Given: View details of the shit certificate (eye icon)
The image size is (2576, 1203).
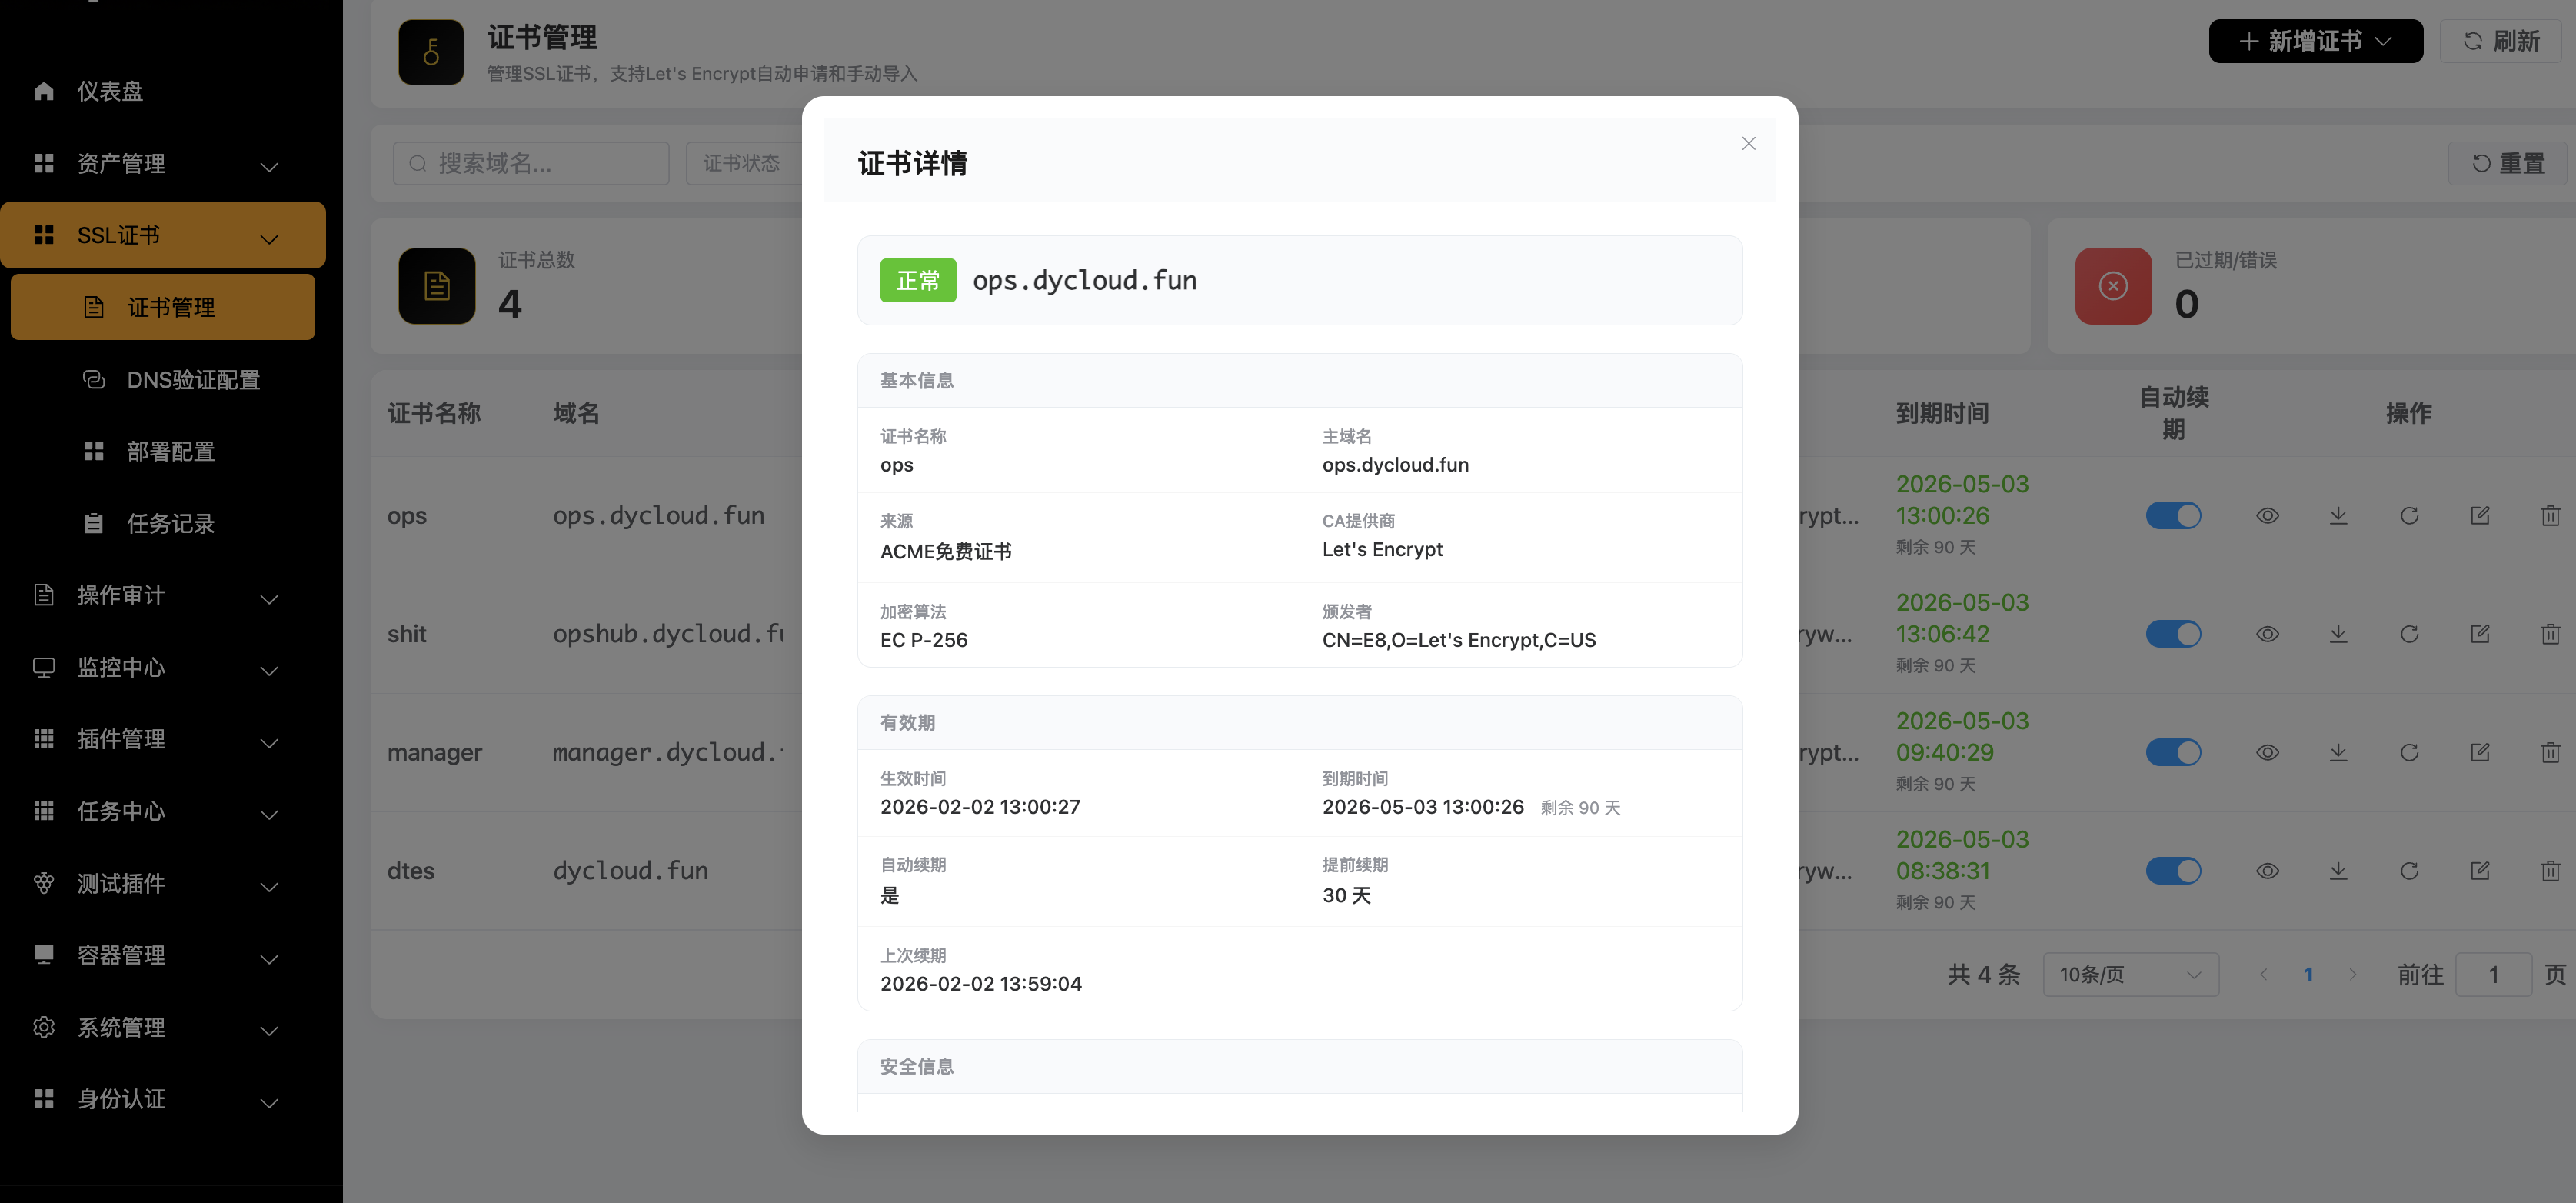Looking at the screenshot, I should 2267,633.
